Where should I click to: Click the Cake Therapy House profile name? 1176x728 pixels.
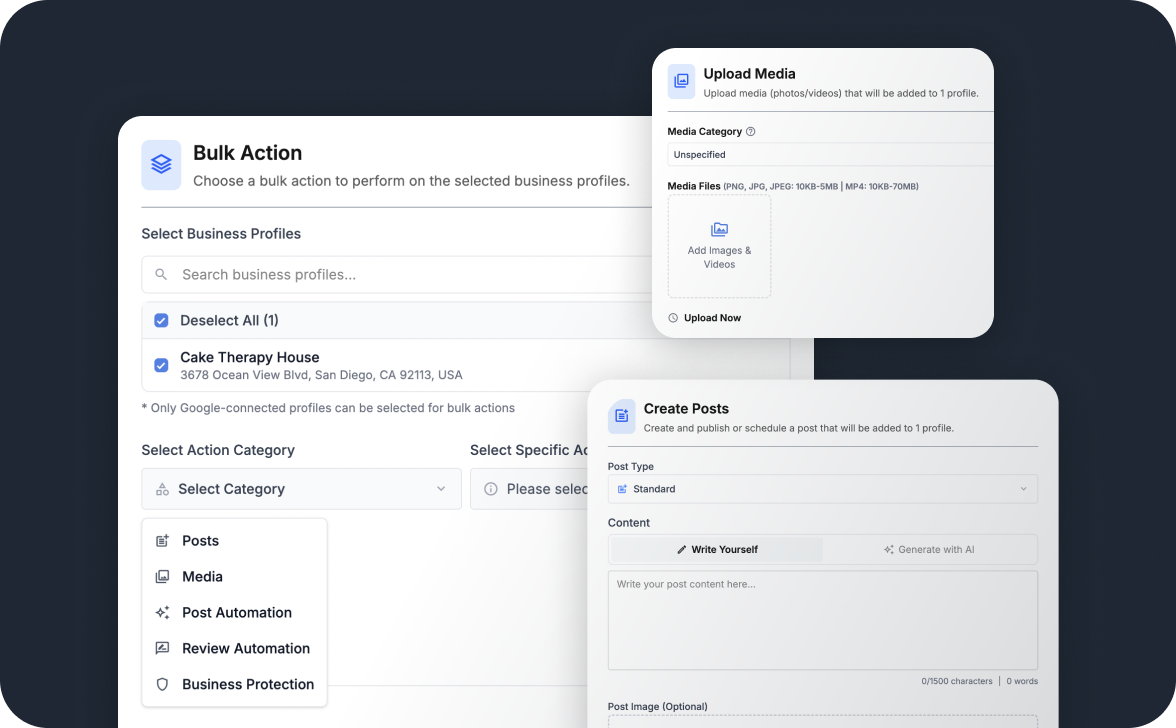(x=250, y=358)
